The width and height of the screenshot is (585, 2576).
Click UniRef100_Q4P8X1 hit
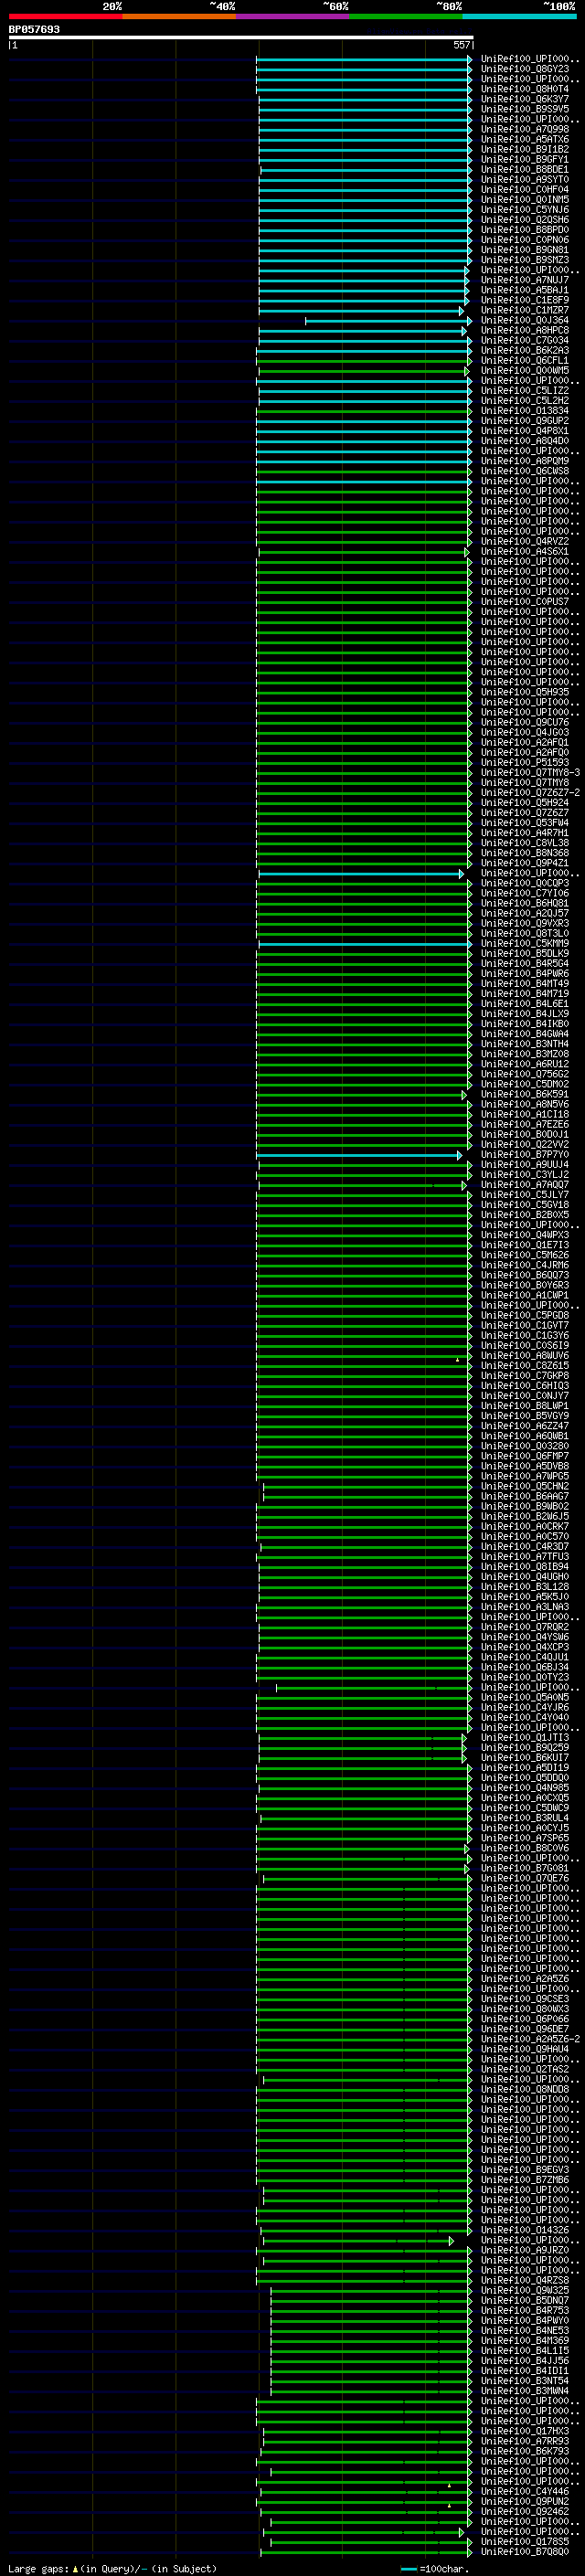click(x=525, y=430)
